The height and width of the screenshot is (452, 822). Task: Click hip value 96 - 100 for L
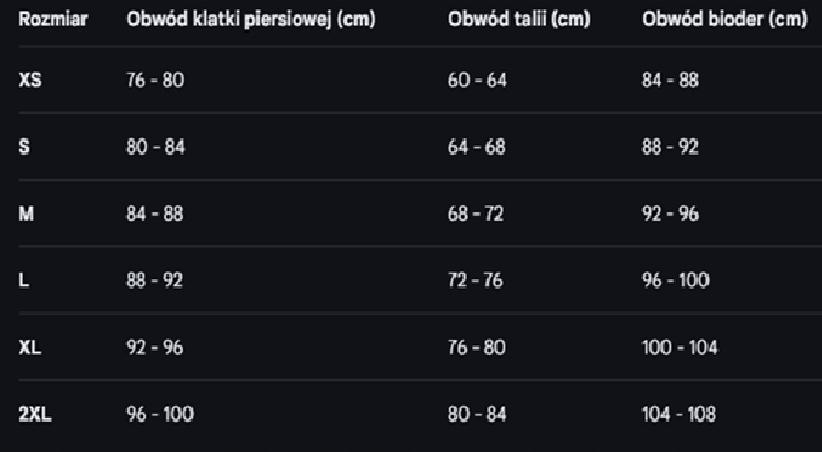pos(676,281)
